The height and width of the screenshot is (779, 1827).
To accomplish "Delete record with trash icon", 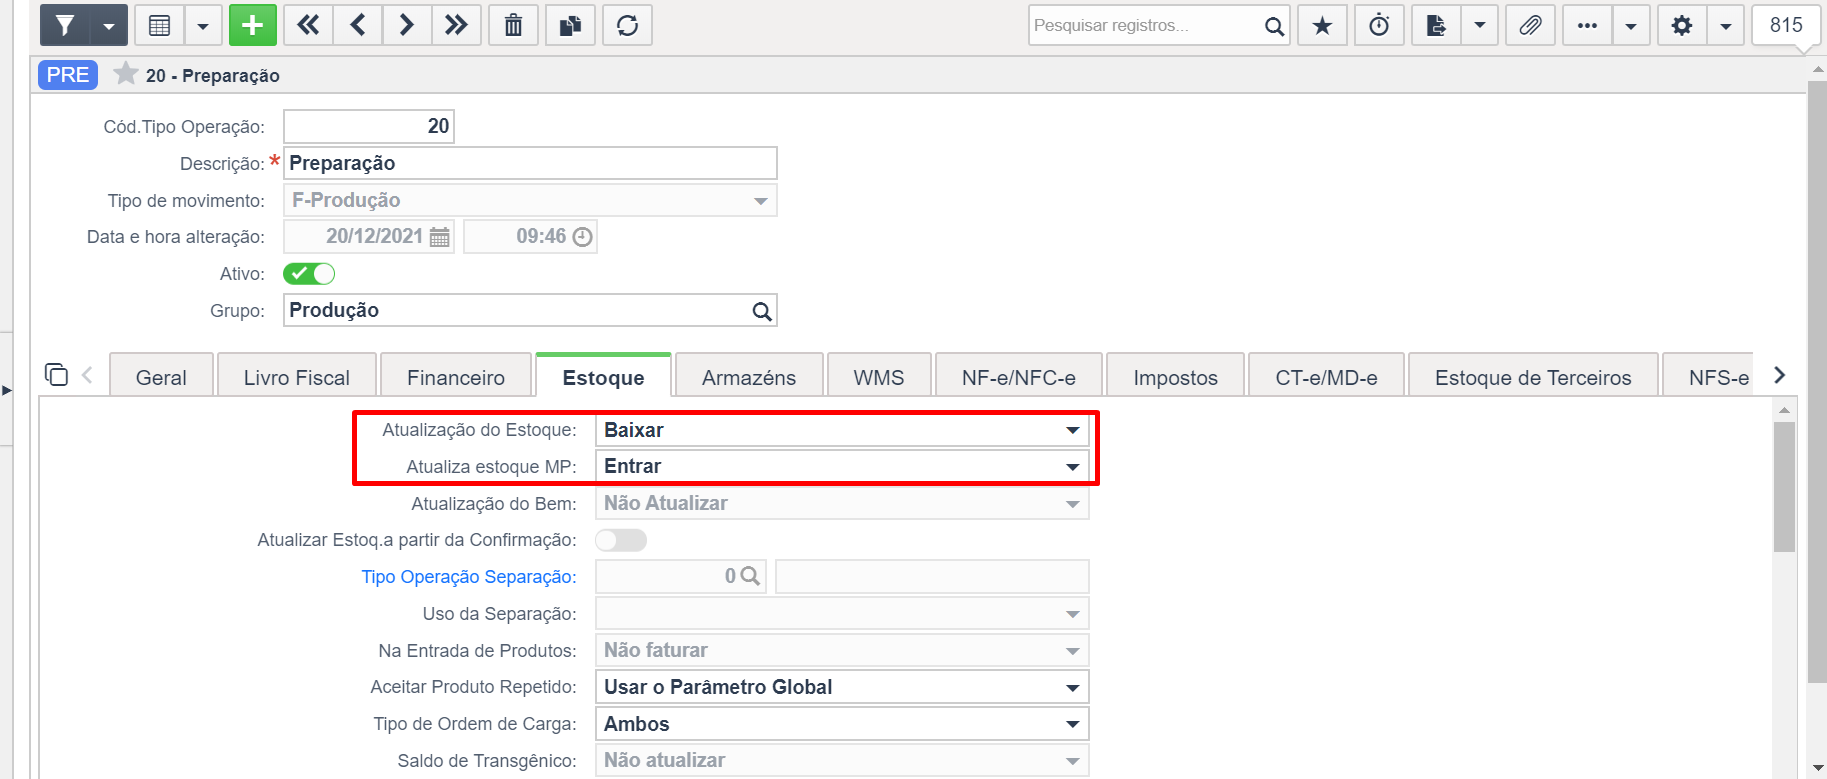I will (513, 25).
